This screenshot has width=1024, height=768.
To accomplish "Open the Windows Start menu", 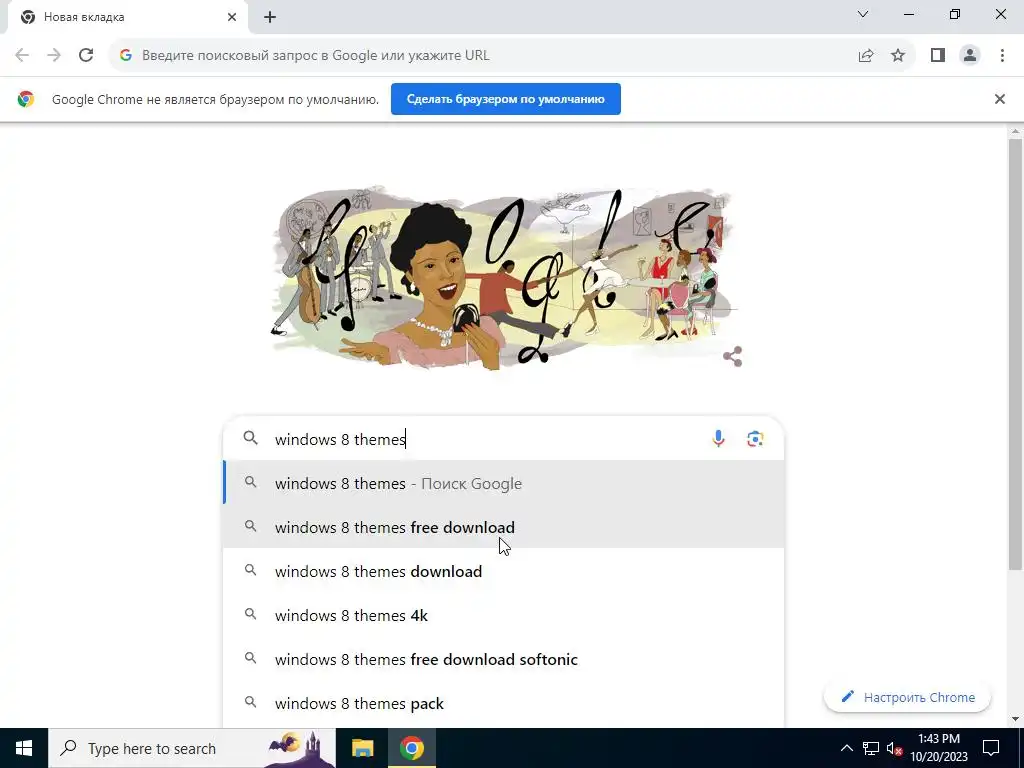I will point(24,748).
